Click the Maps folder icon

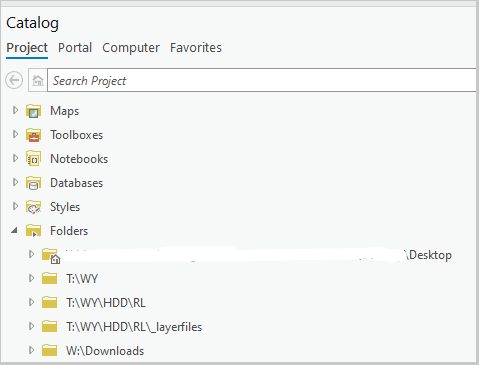[33, 111]
